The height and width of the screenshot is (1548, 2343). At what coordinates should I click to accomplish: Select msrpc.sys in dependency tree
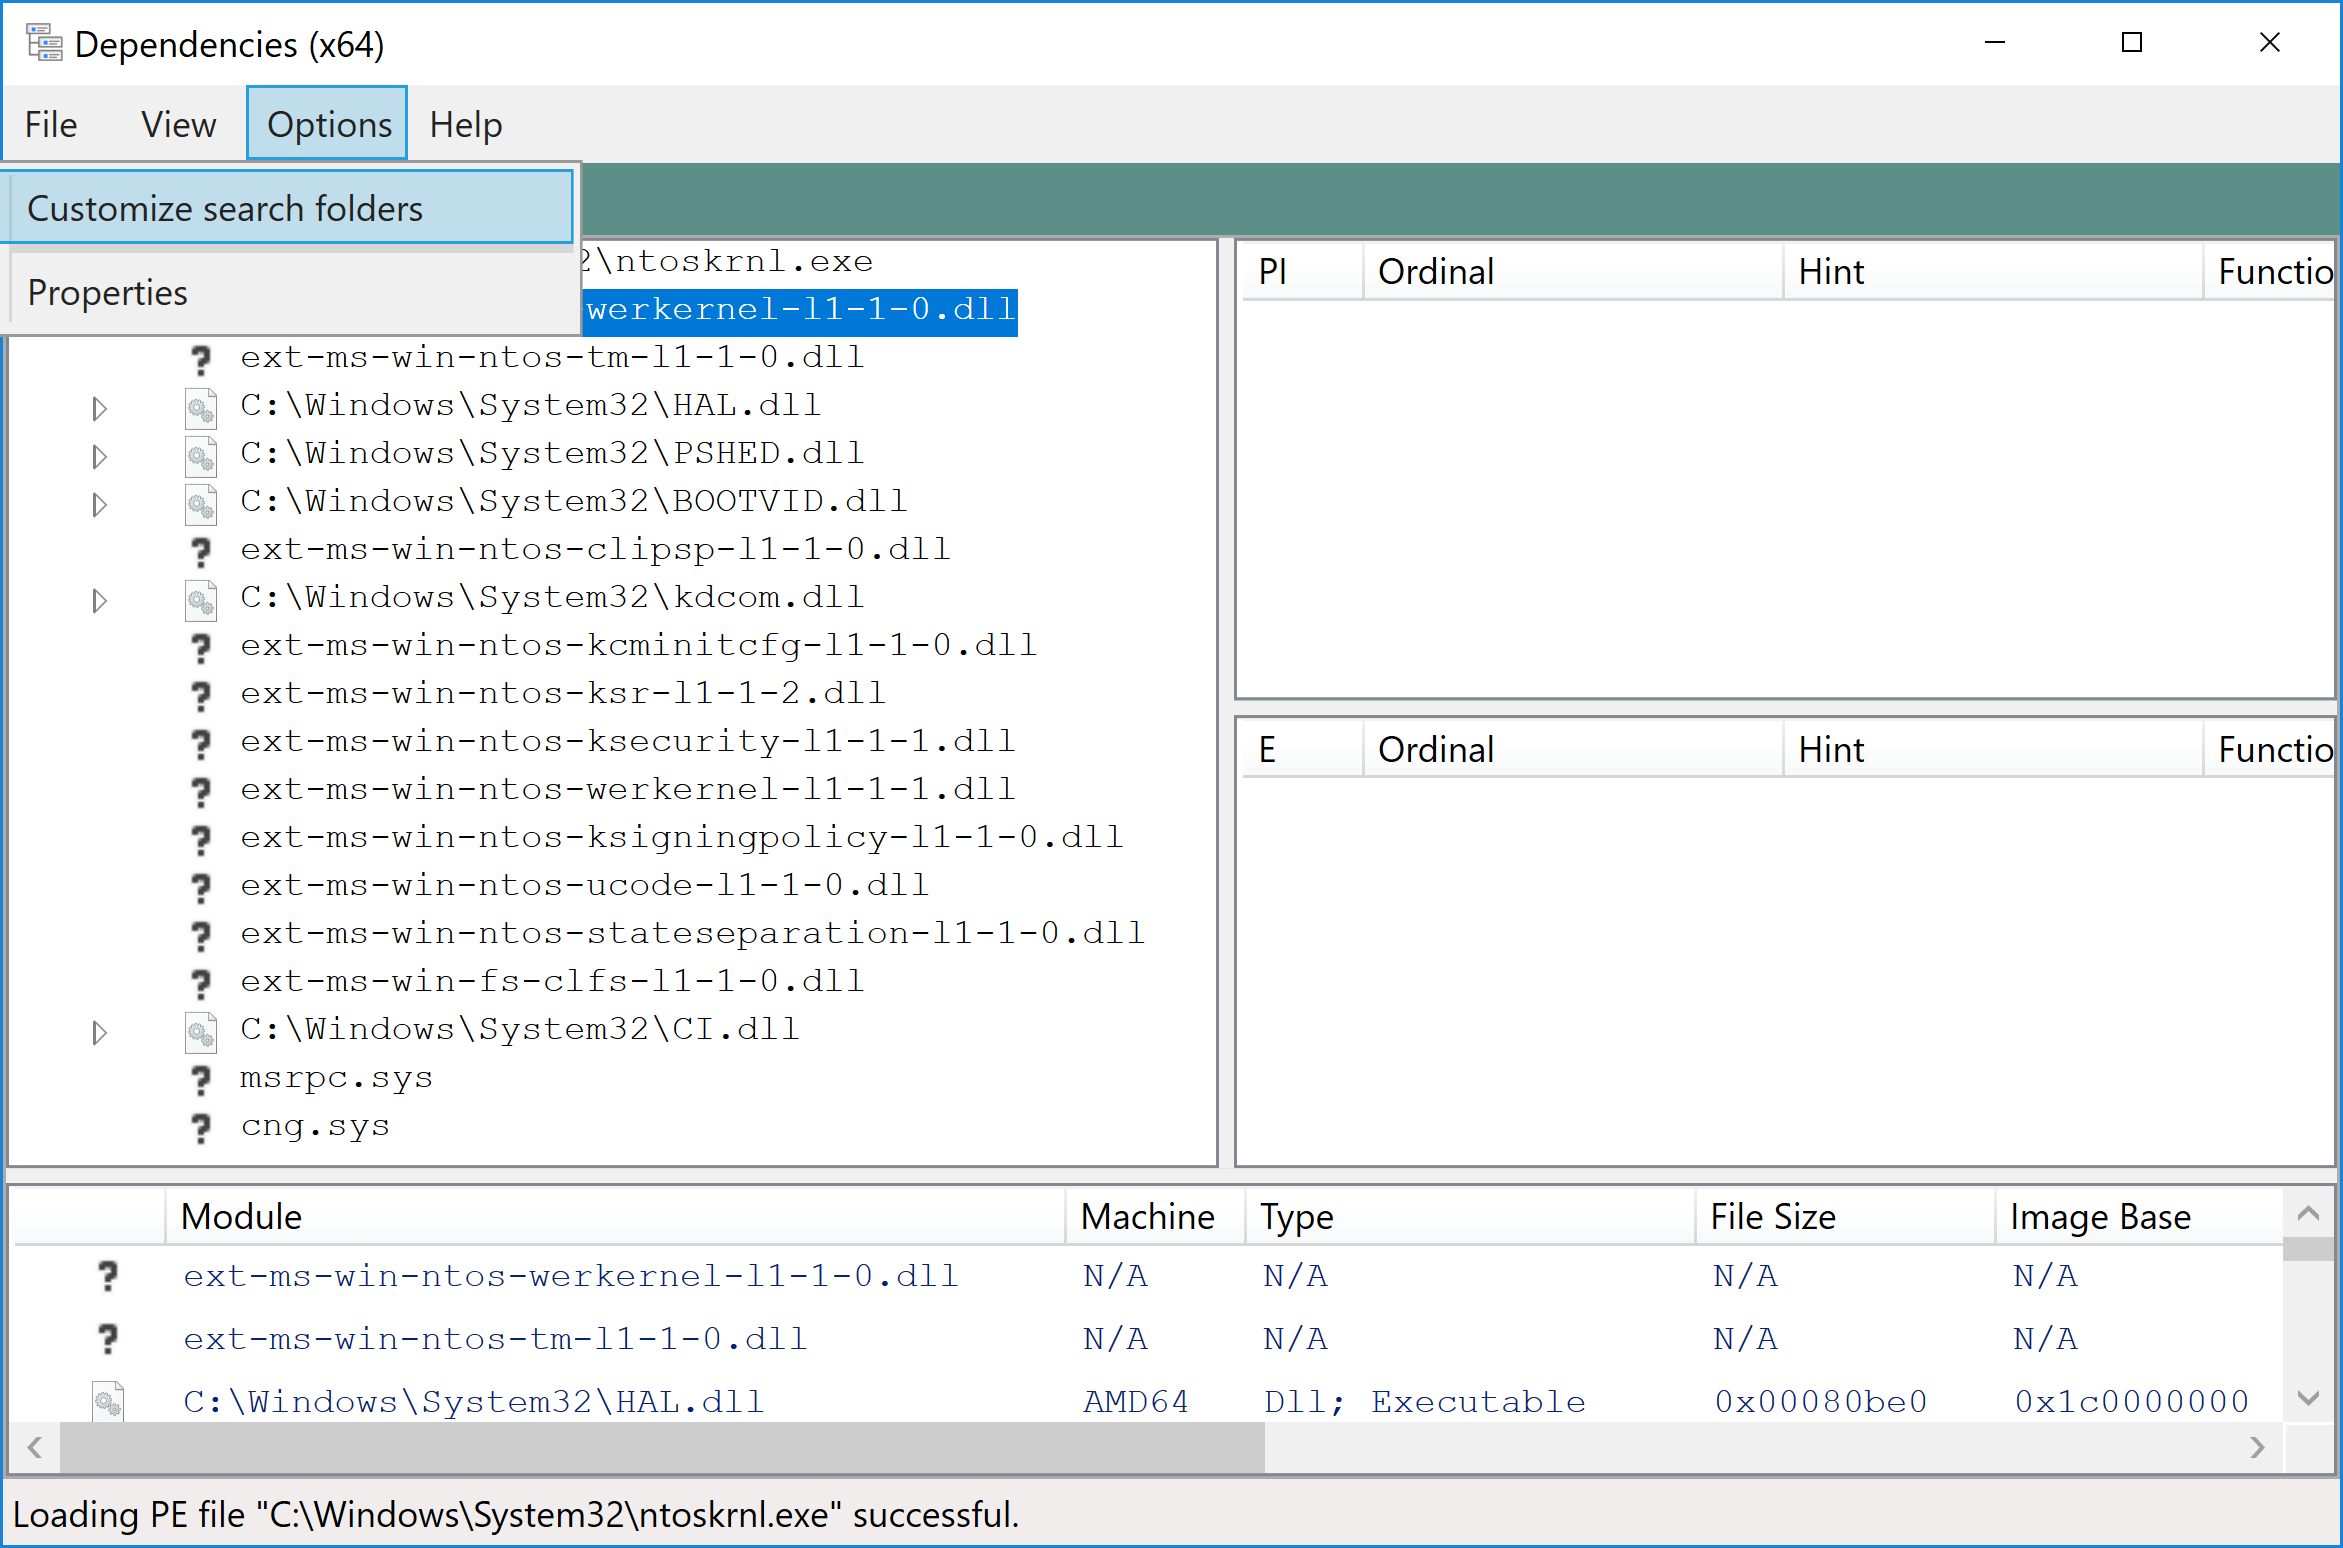[336, 1077]
